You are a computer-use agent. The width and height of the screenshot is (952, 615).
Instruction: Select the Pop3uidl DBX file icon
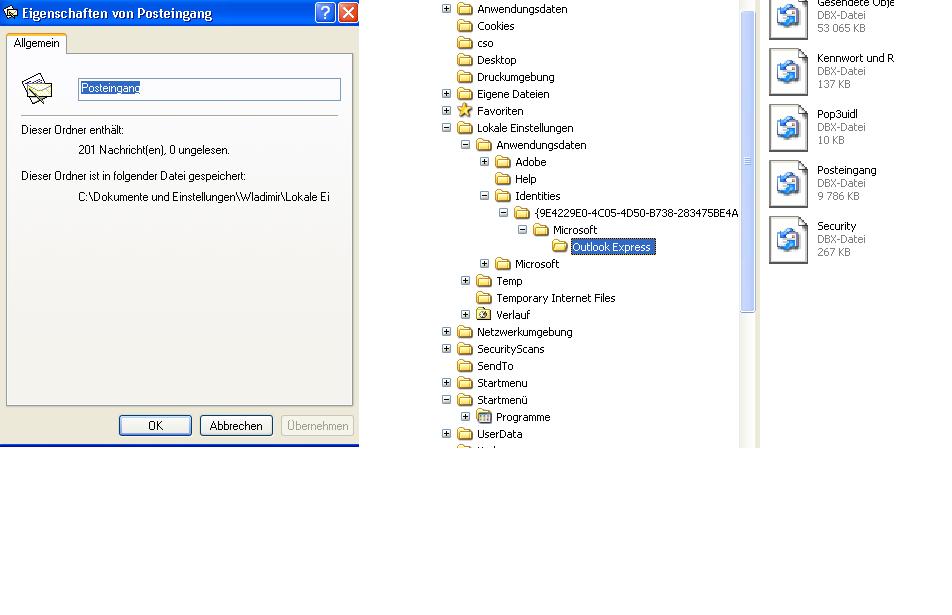(x=788, y=127)
